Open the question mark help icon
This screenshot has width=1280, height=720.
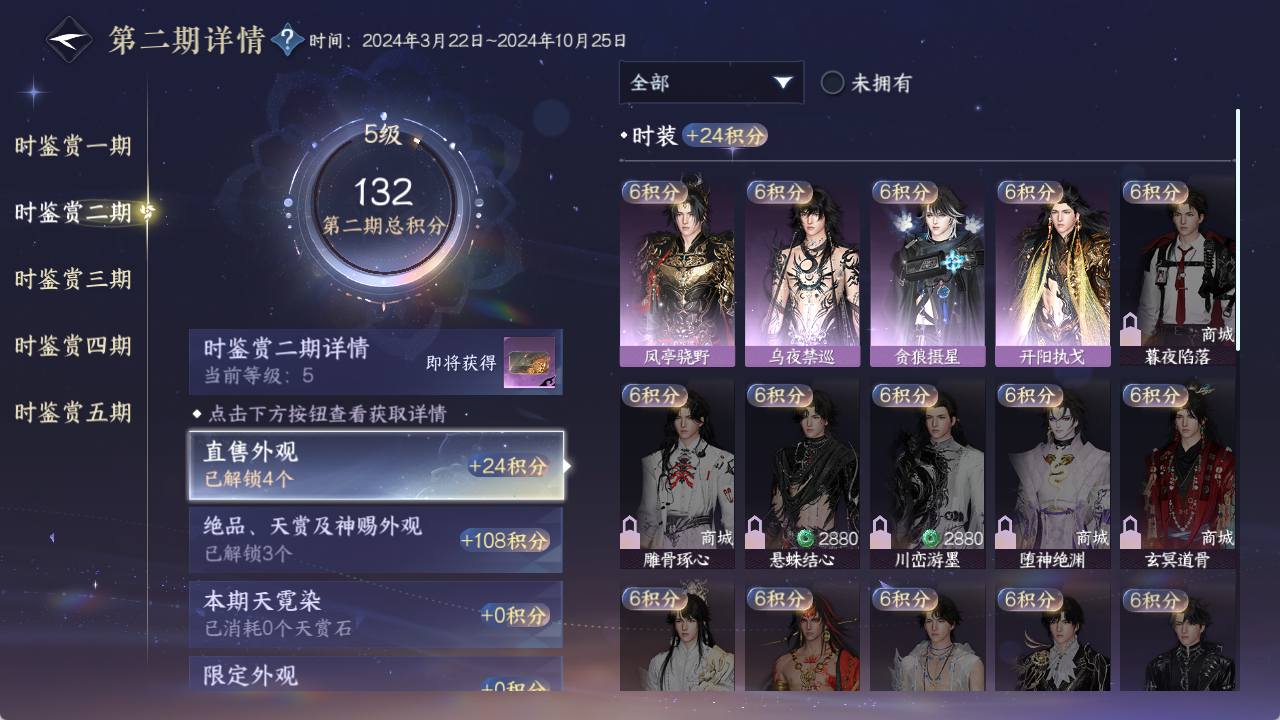pyautogui.click(x=287, y=40)
